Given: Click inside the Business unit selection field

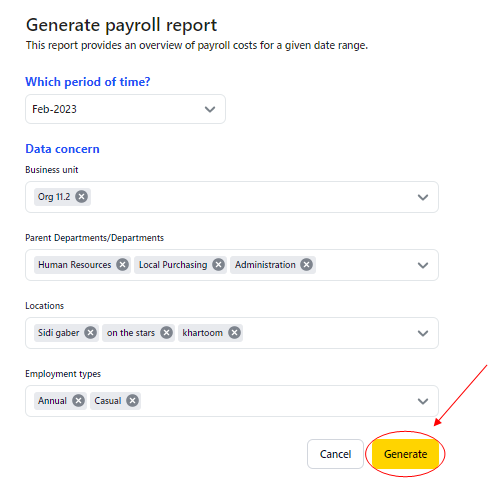Looking at the screenshot, I should click(232, 197).
